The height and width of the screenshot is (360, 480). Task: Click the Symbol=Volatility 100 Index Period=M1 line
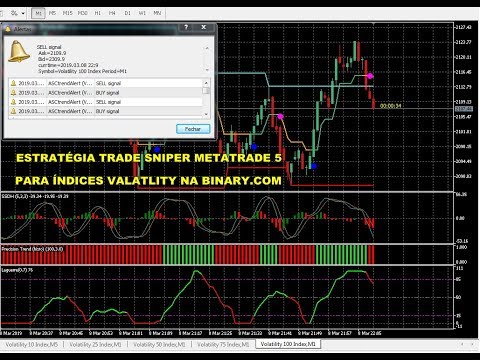pos(82,71)
